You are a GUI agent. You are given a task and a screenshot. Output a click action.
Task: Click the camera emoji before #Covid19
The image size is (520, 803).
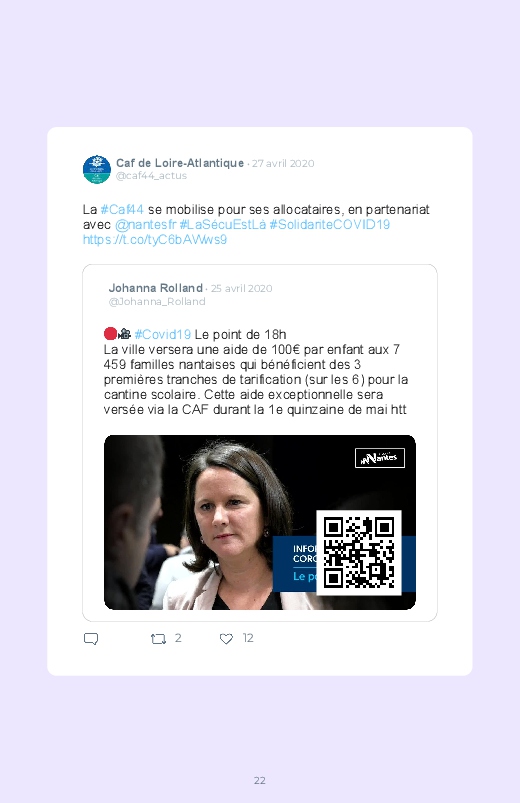[124, 334]
